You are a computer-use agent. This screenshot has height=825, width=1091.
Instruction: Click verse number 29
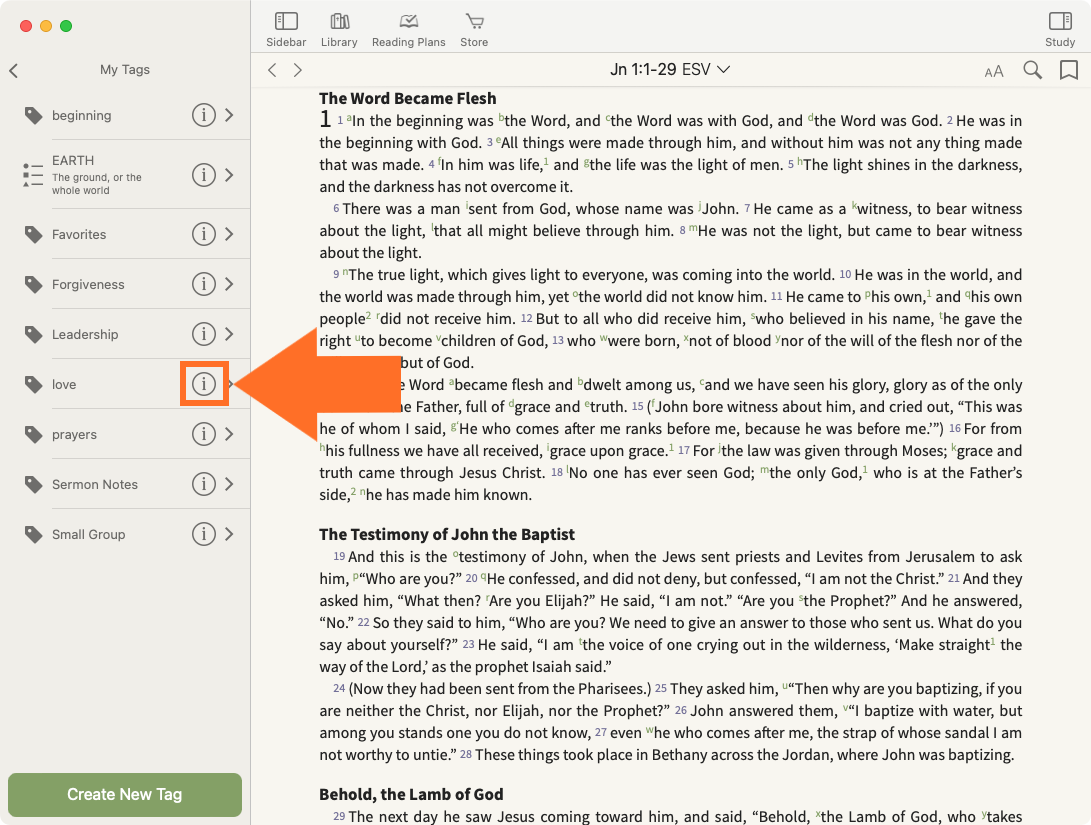[339, 816]
